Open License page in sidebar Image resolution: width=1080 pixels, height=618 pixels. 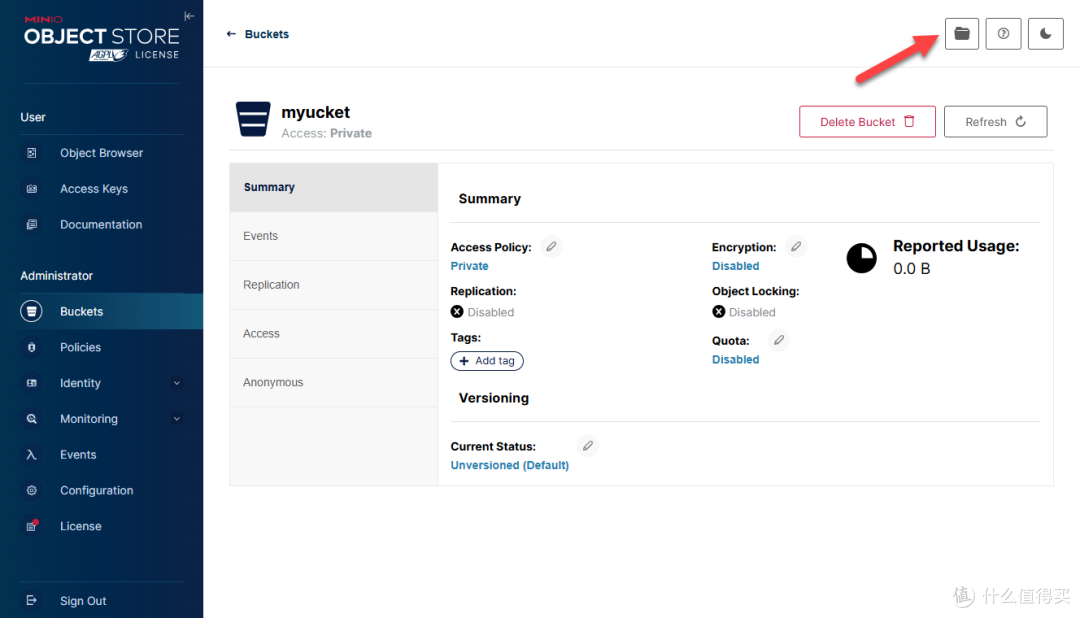coord(101,526)
